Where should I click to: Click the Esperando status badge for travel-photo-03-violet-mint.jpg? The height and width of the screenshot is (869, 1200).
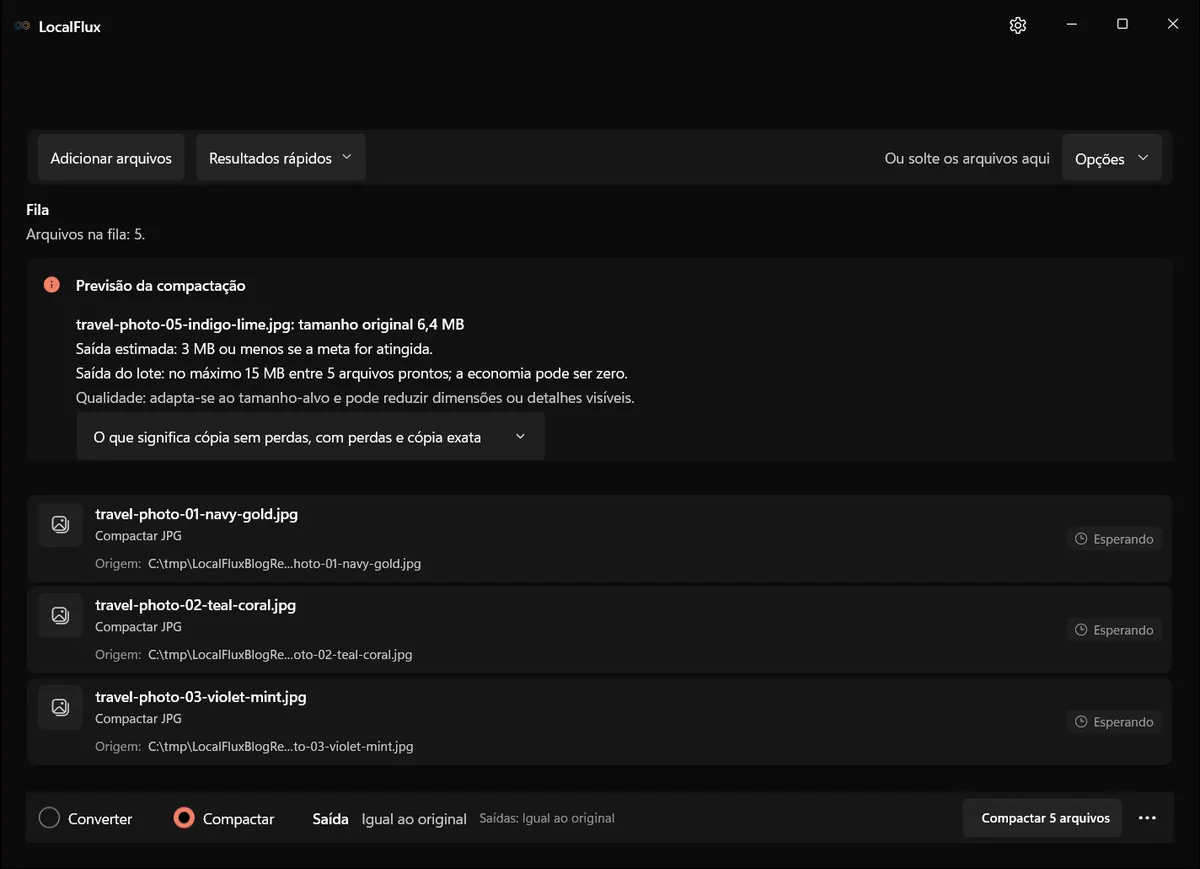1114,722
